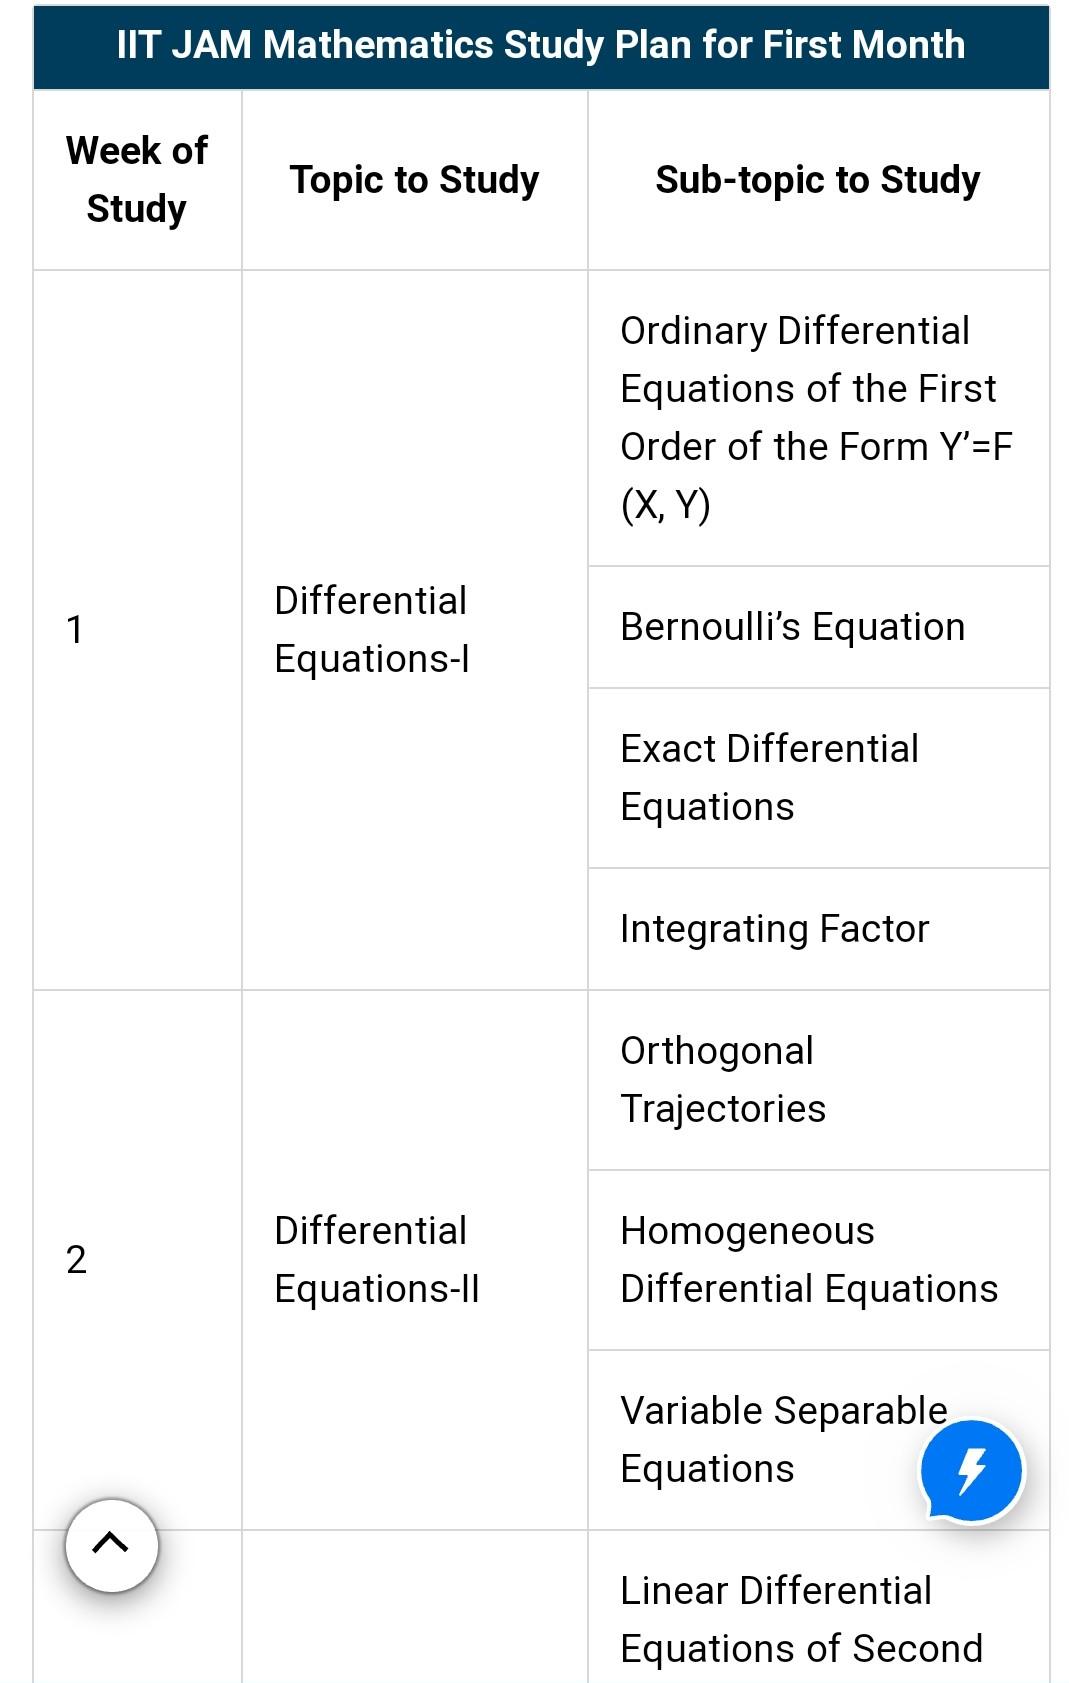Open the blue lightning chat bubble

(971, 1471)
